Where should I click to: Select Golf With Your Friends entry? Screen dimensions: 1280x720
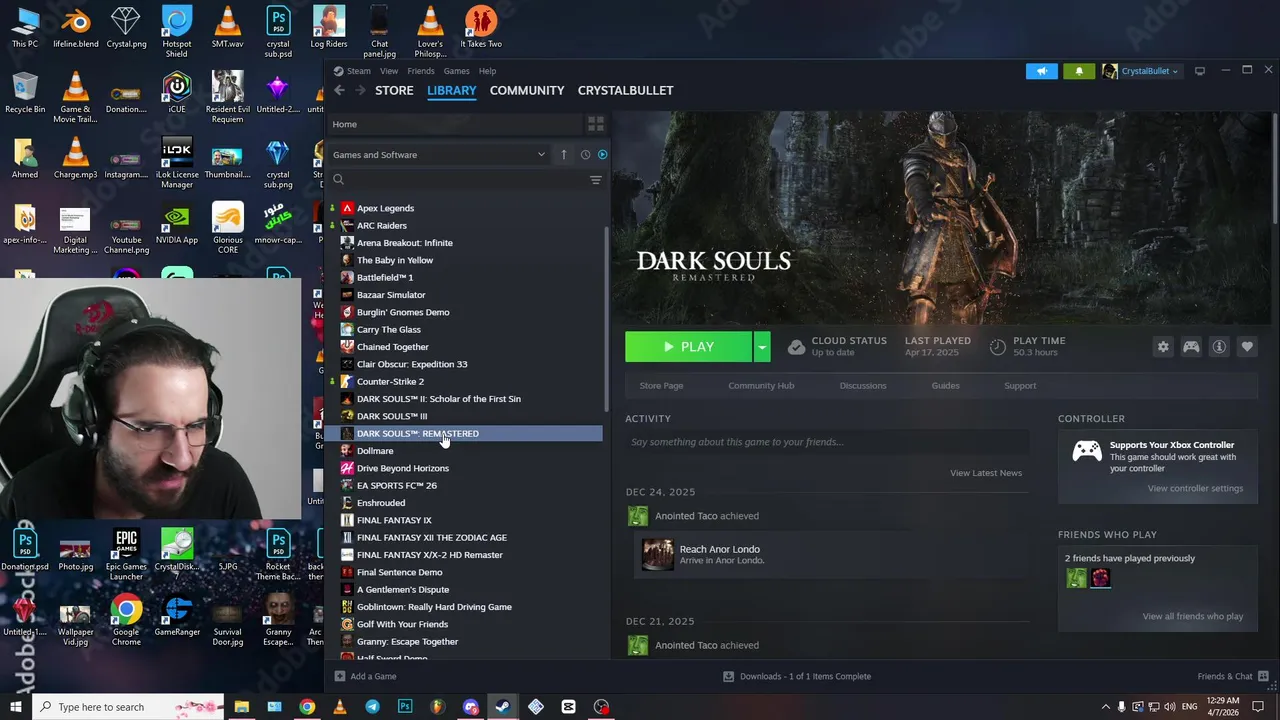coord(402,624)
